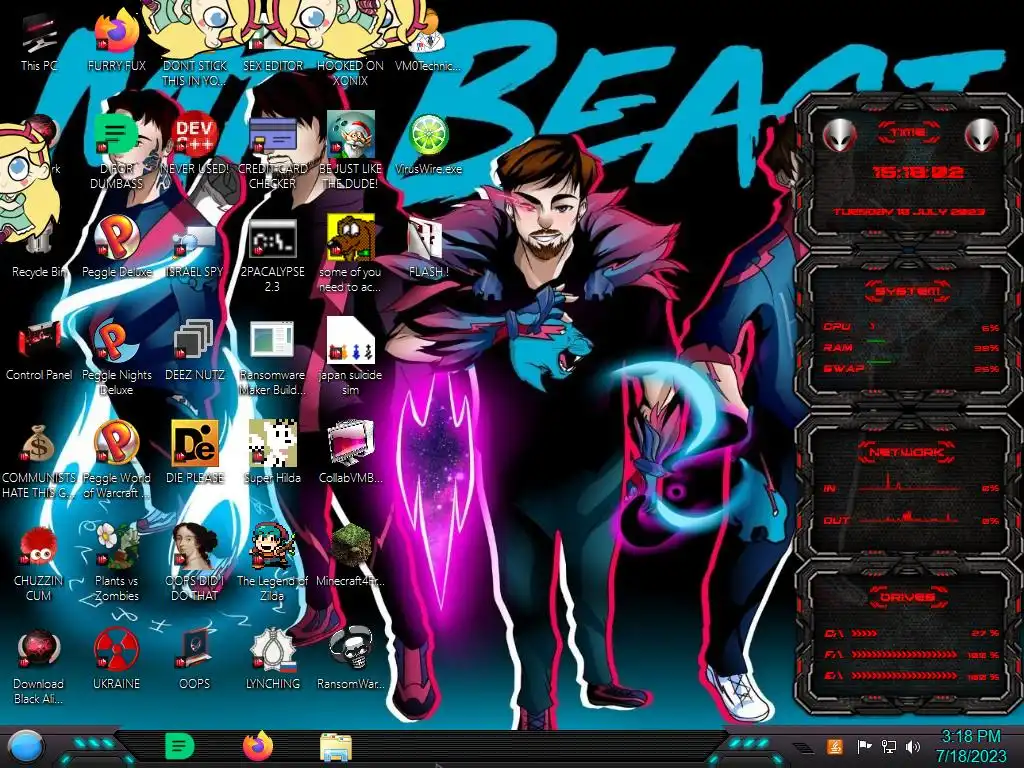Select the Ransomware Maker Builder icon
Screen dimensions: 1024x768
(272, 358)
